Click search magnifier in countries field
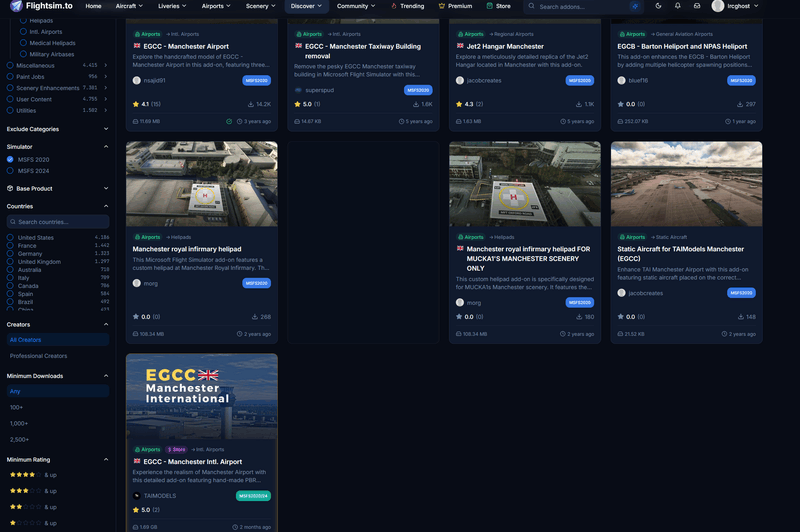The height and width of the screenshot is (532, 800). [x=12, y=222]
